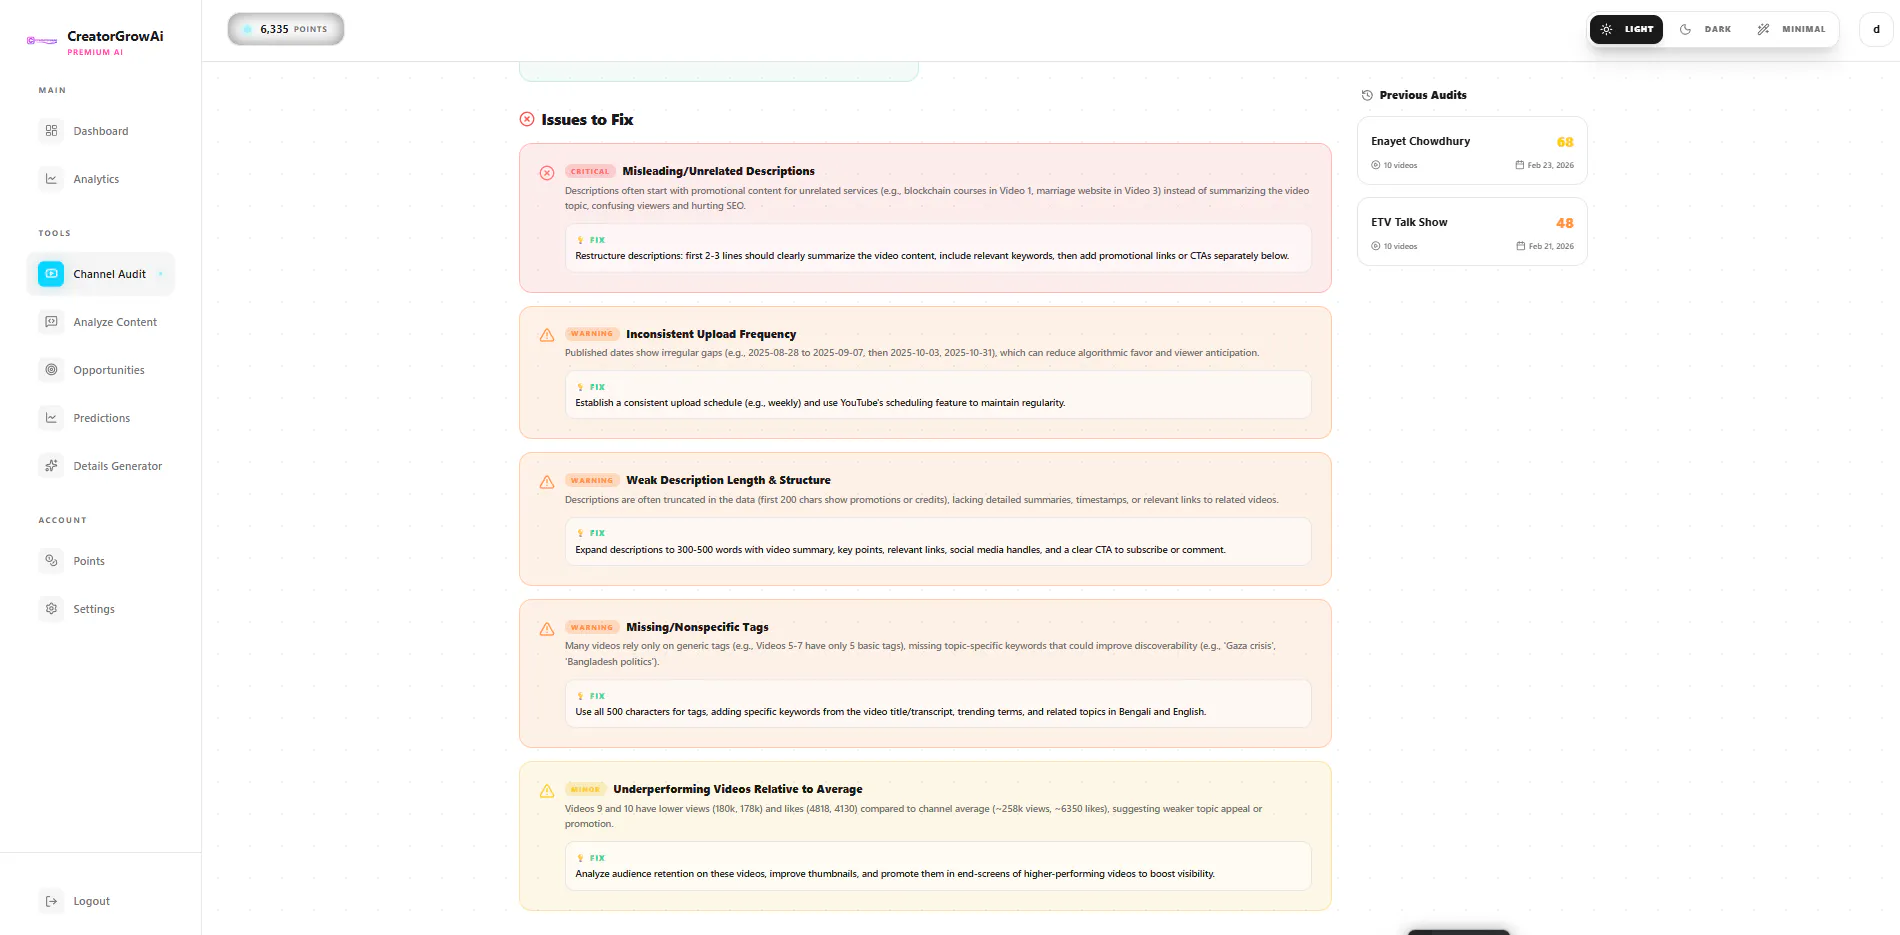Click warning triangle beside Missing/Nonspecific Tags
Screen dimensions: 1900x935
tap(547, 629)
